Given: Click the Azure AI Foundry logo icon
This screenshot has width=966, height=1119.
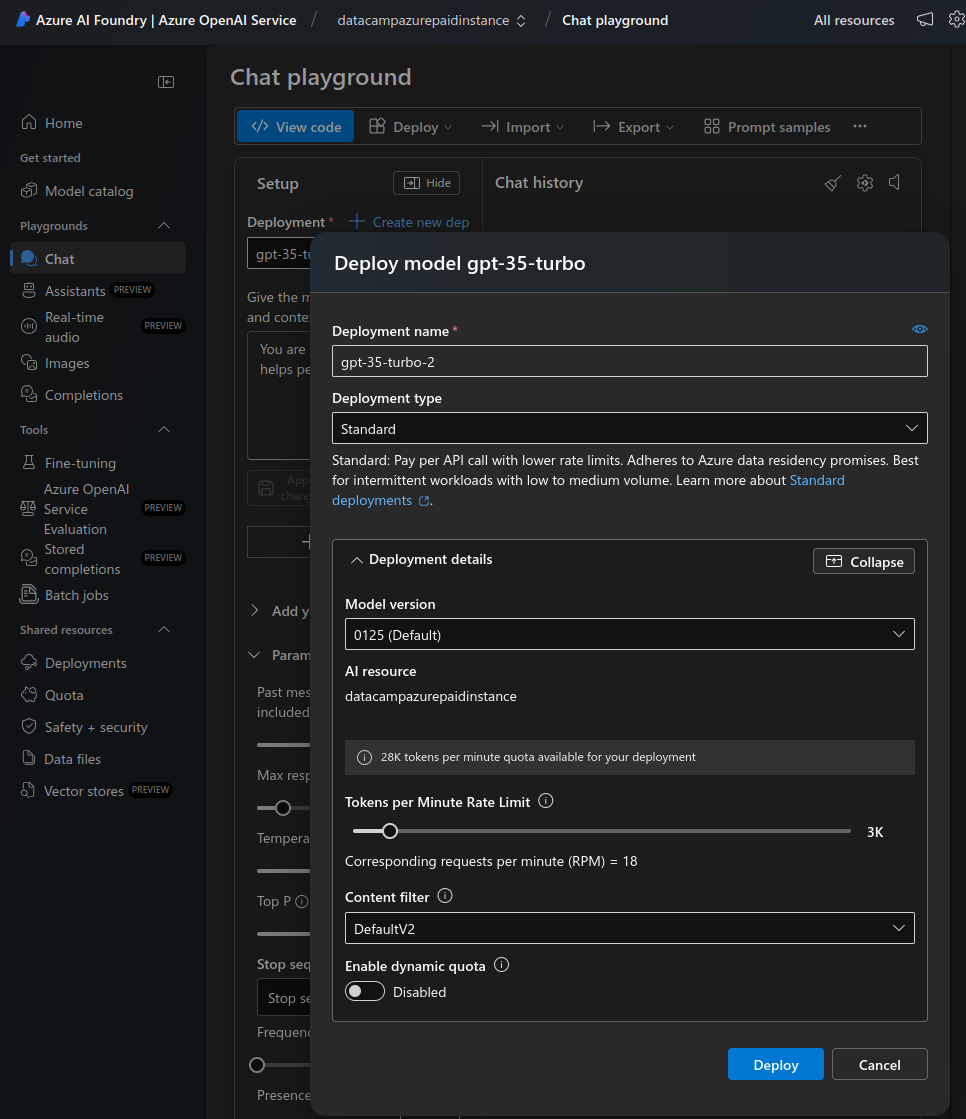Looking at the screenshot, I should pos(23,19).
